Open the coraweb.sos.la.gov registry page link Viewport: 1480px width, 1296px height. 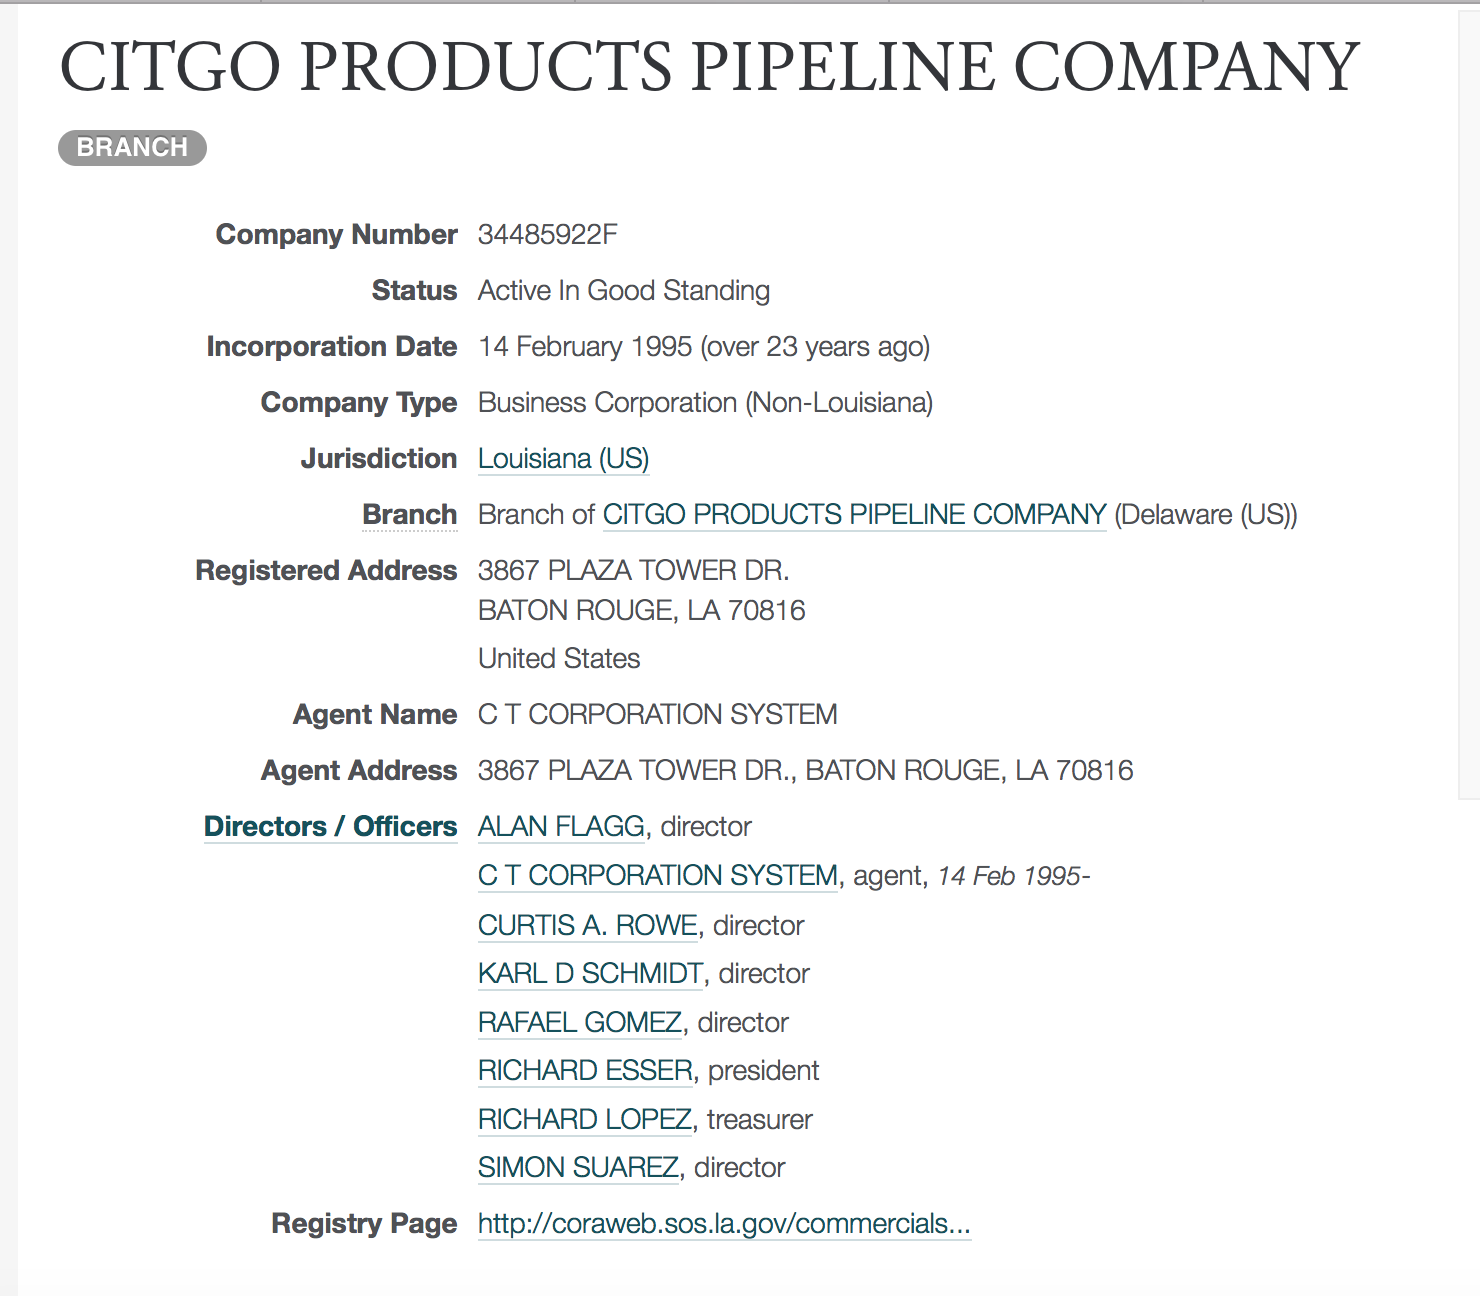[724, 1224]
